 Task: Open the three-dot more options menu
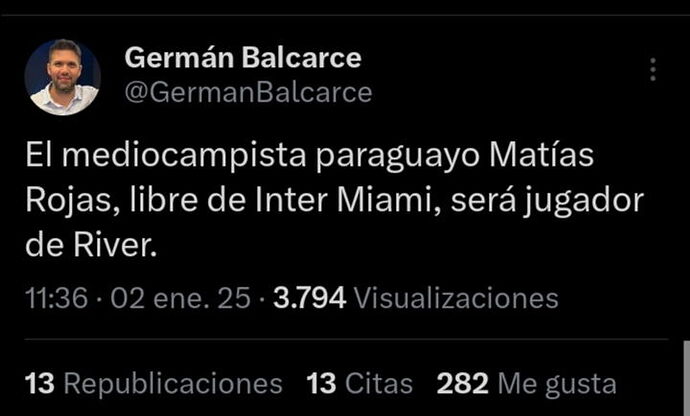(653, 70)
